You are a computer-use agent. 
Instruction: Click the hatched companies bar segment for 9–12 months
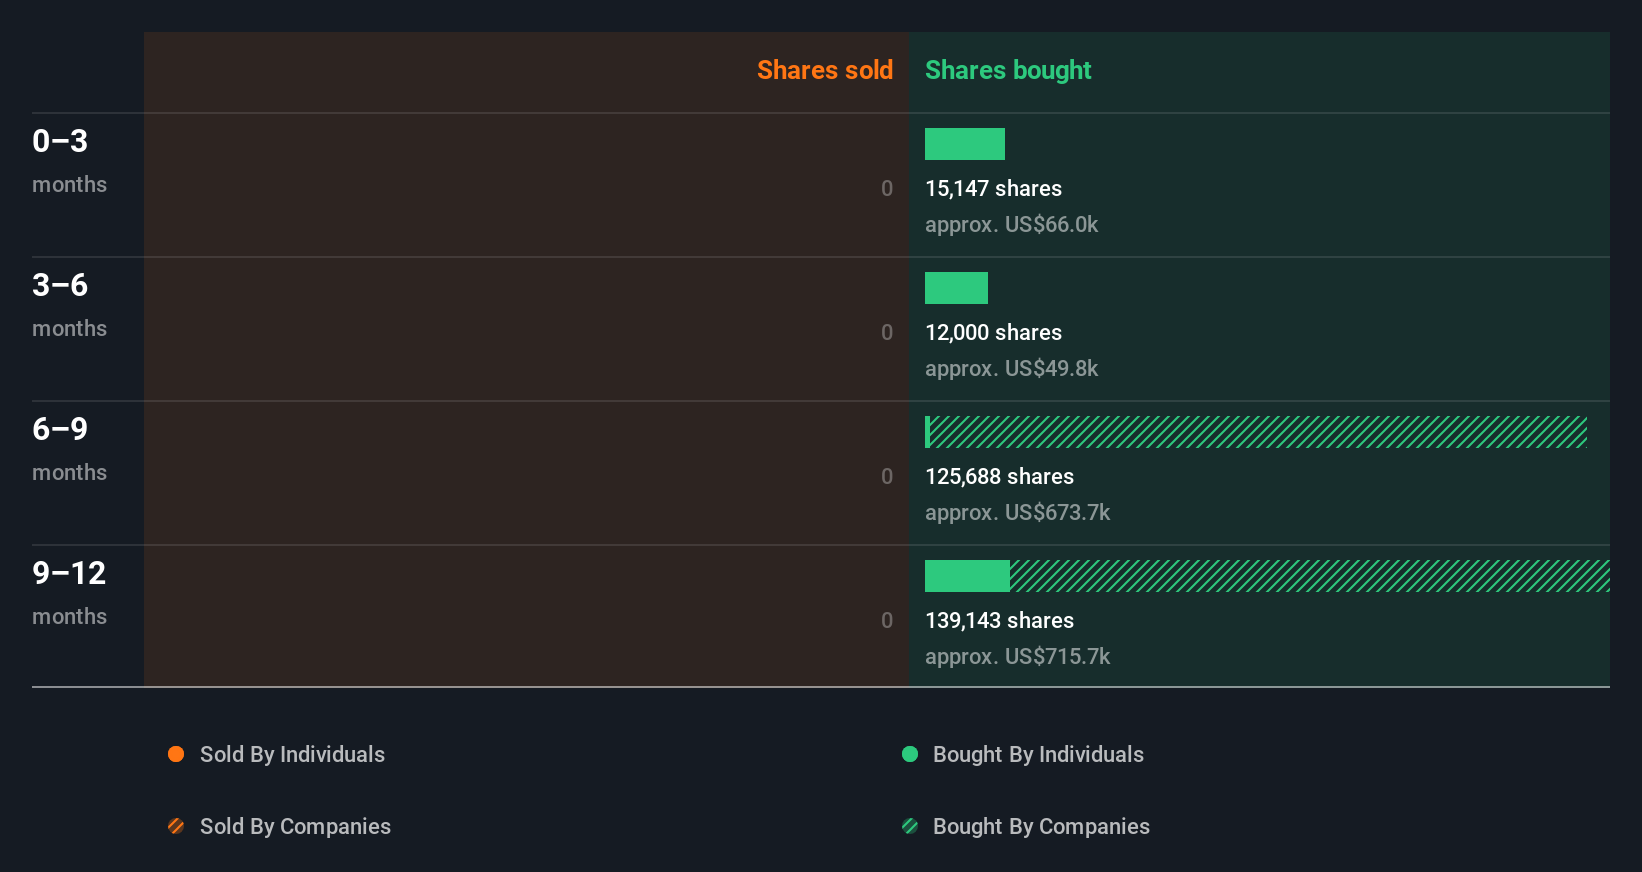point(1310,576)
